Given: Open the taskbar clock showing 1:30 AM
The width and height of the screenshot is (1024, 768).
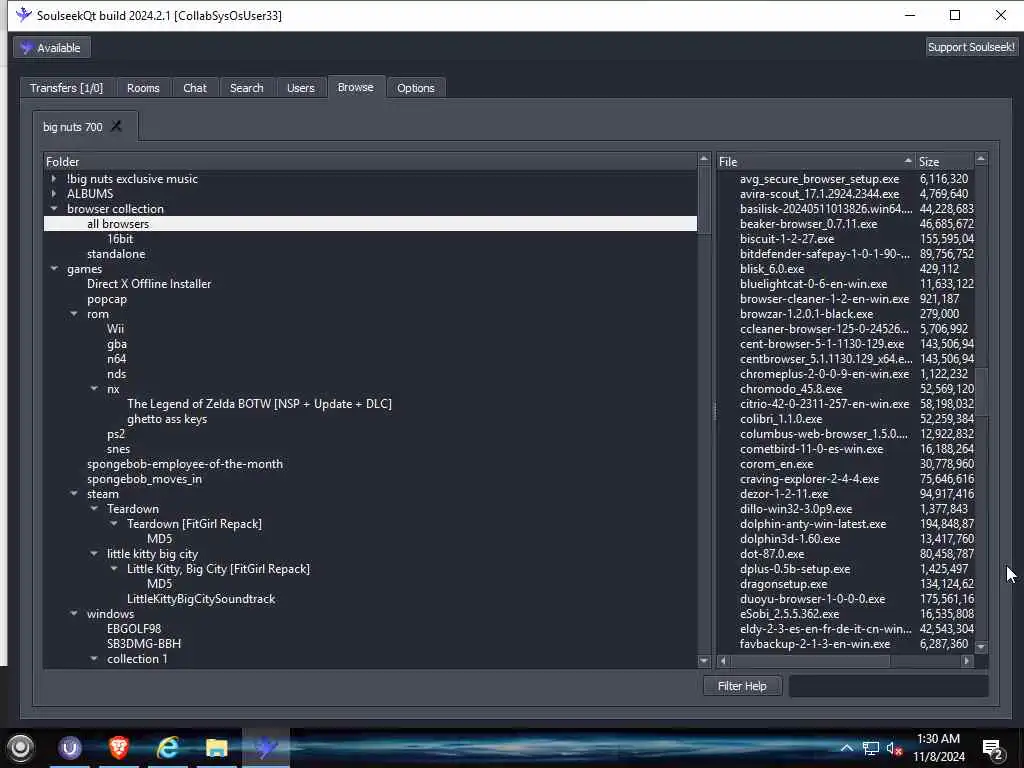Looking at the screenshot, I should coord(938,748).
